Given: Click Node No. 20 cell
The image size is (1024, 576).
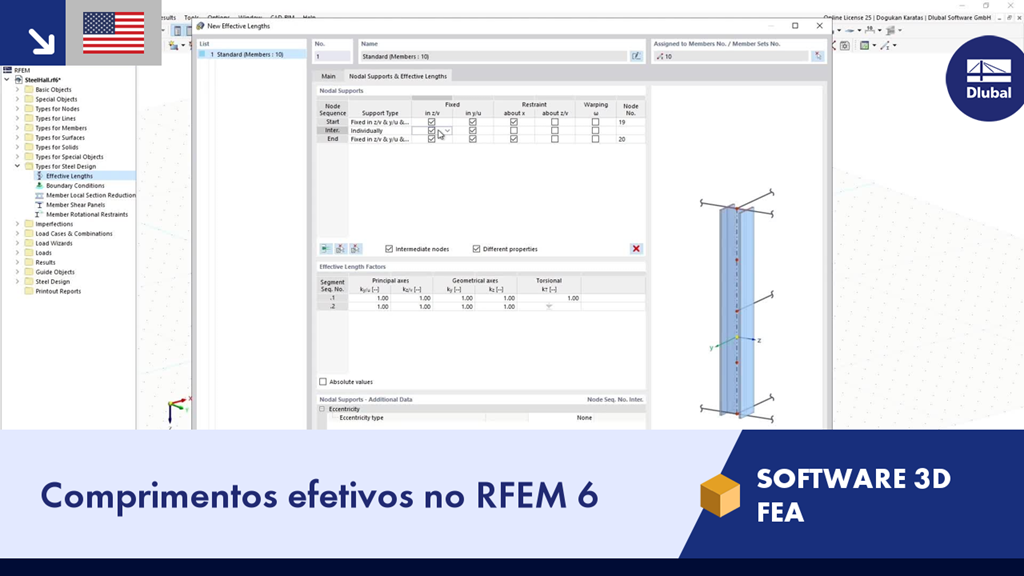Looking at the screenshot, I should point(630,139).
